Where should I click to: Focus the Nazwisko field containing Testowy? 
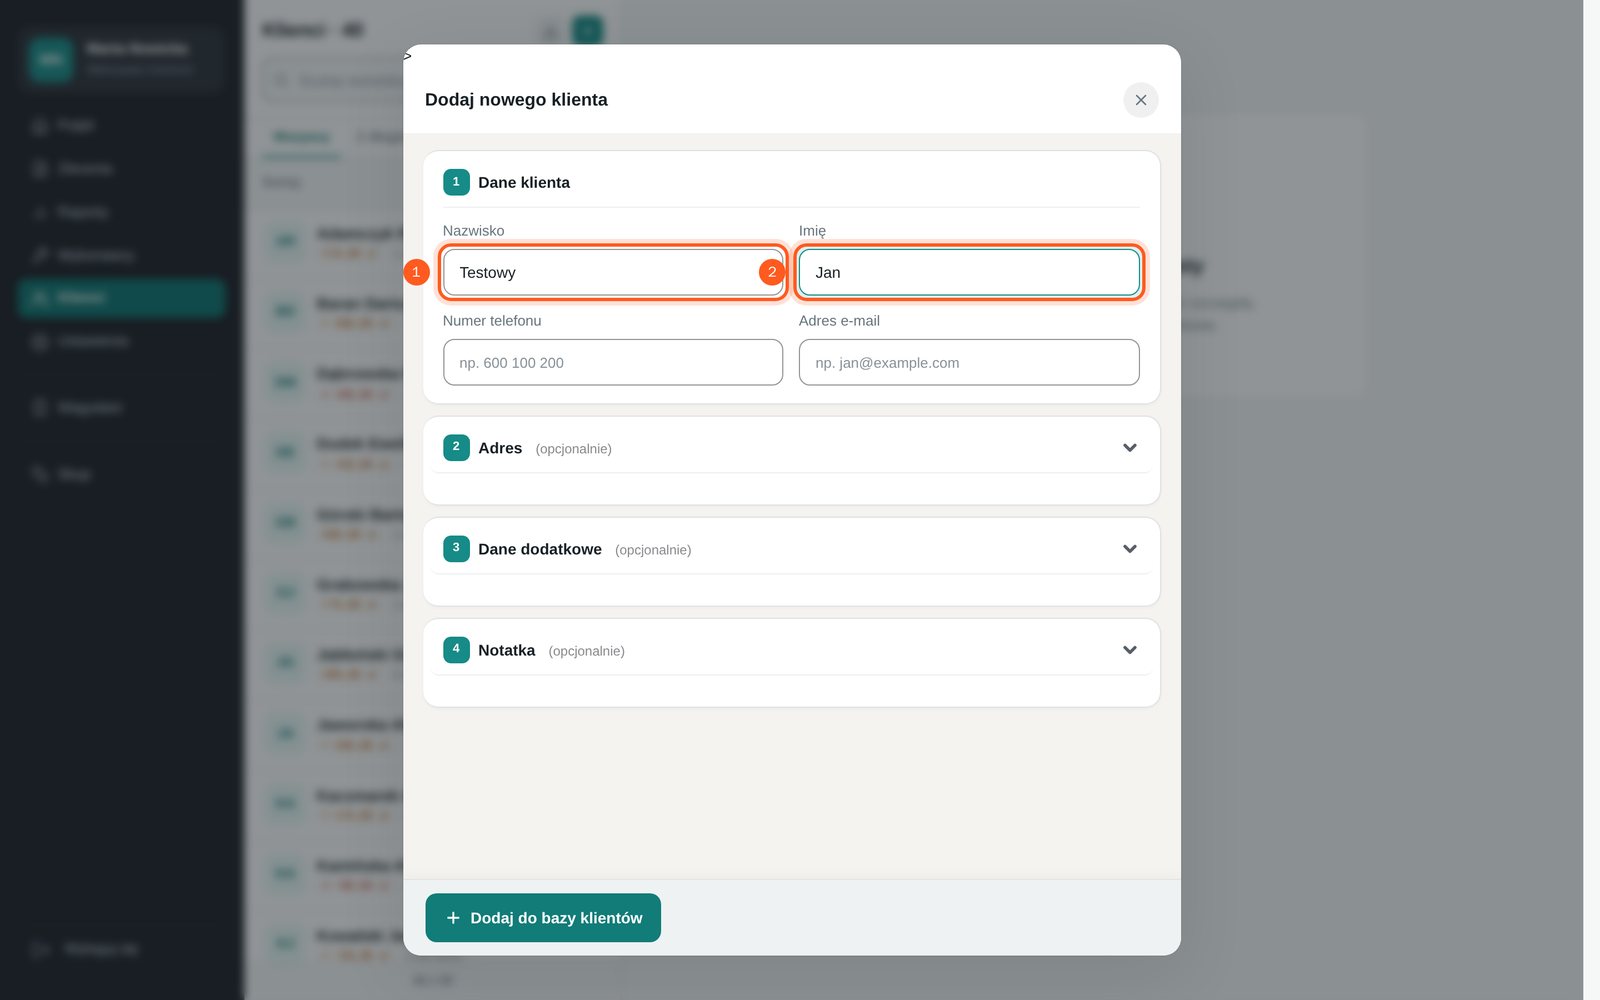coord(613,272)
